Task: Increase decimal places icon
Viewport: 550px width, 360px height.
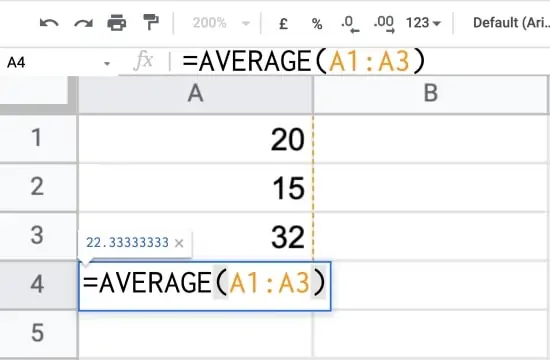Action: click(x=384, y=24)
